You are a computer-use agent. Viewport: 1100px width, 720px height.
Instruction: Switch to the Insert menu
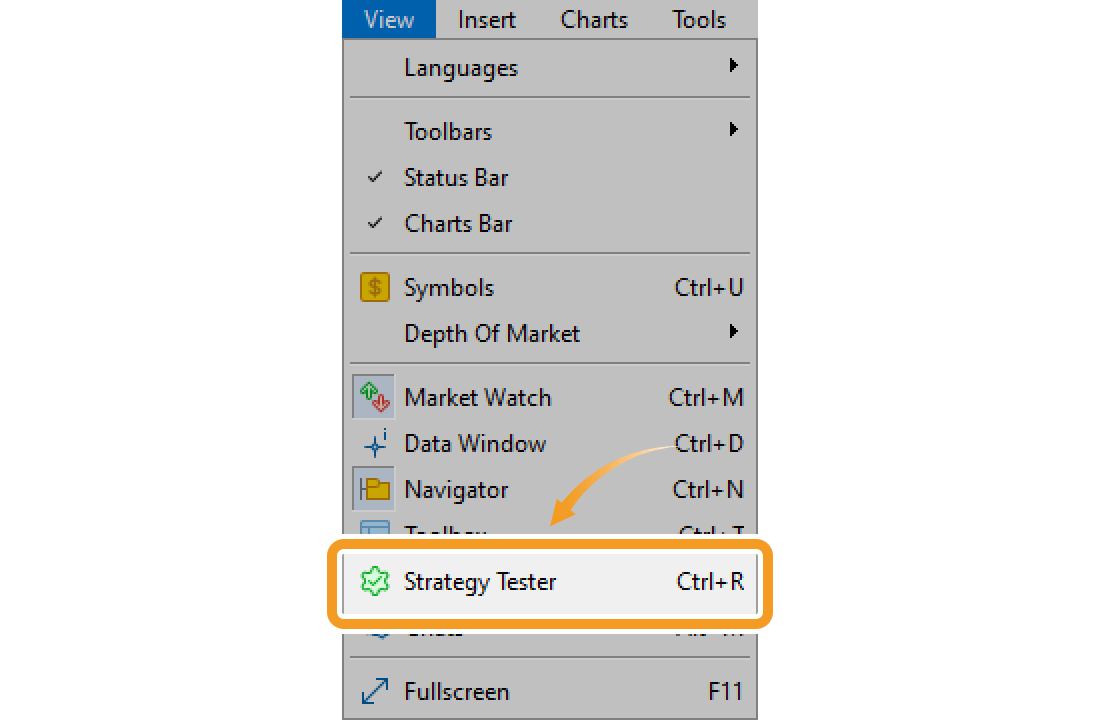(x=486, y=19)
